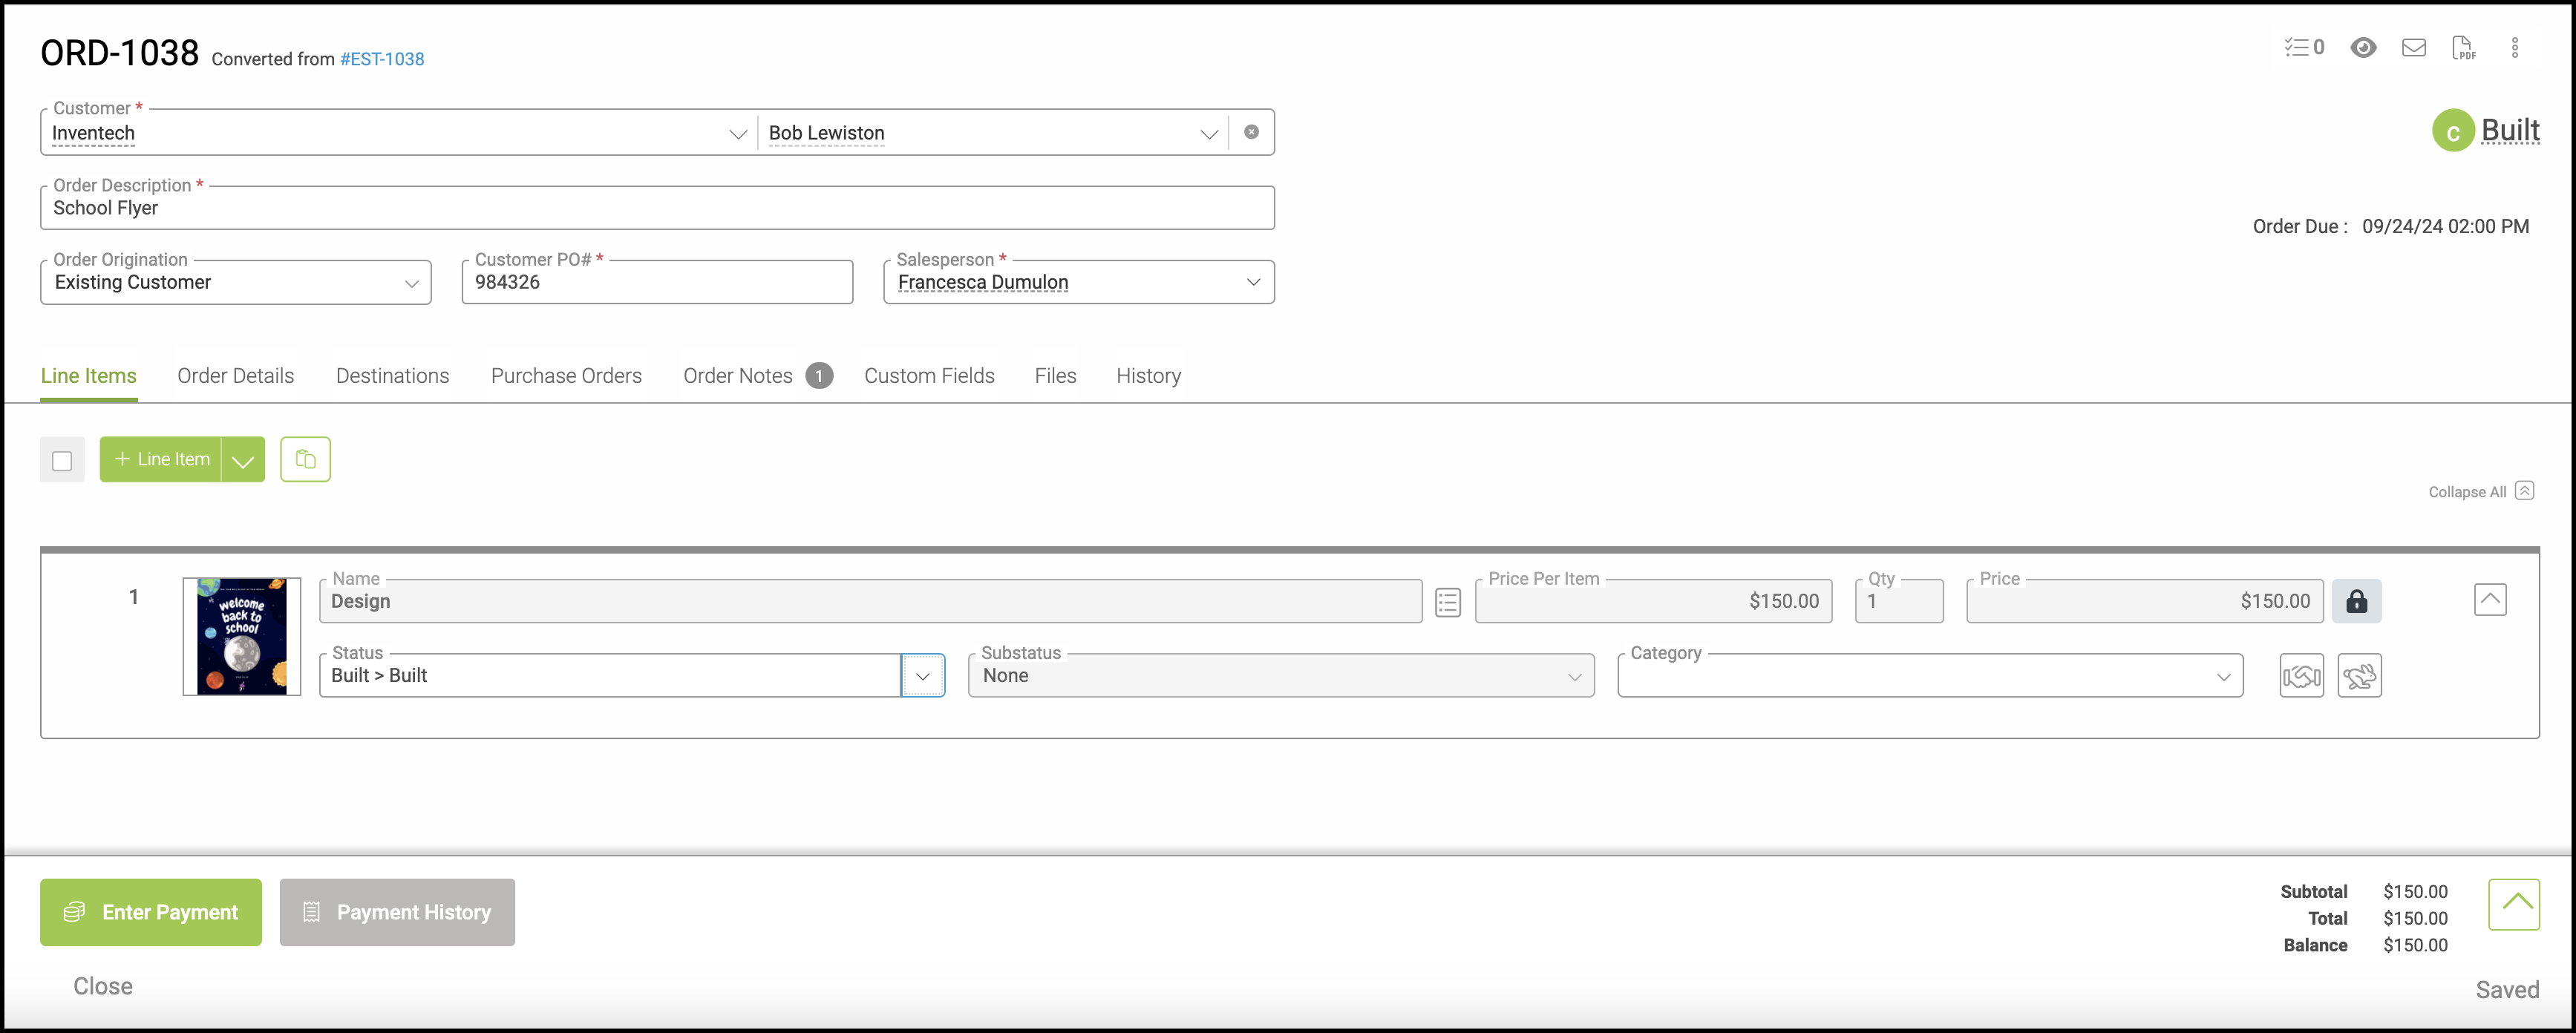Open the Design item description list icon

1447,602
